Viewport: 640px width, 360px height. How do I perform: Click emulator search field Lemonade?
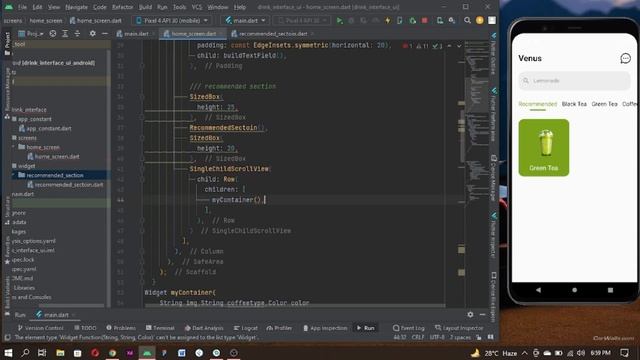(574, 80)
